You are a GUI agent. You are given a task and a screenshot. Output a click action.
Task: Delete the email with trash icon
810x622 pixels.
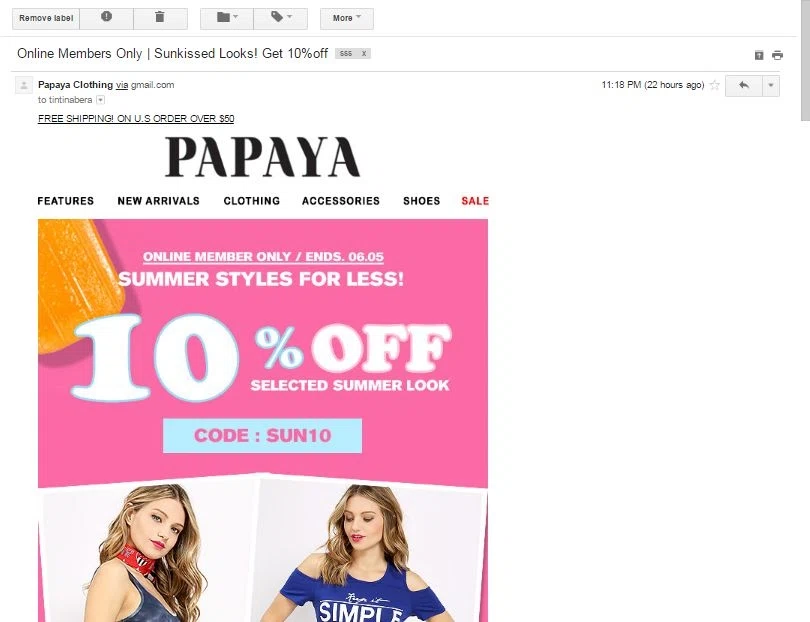160,19
